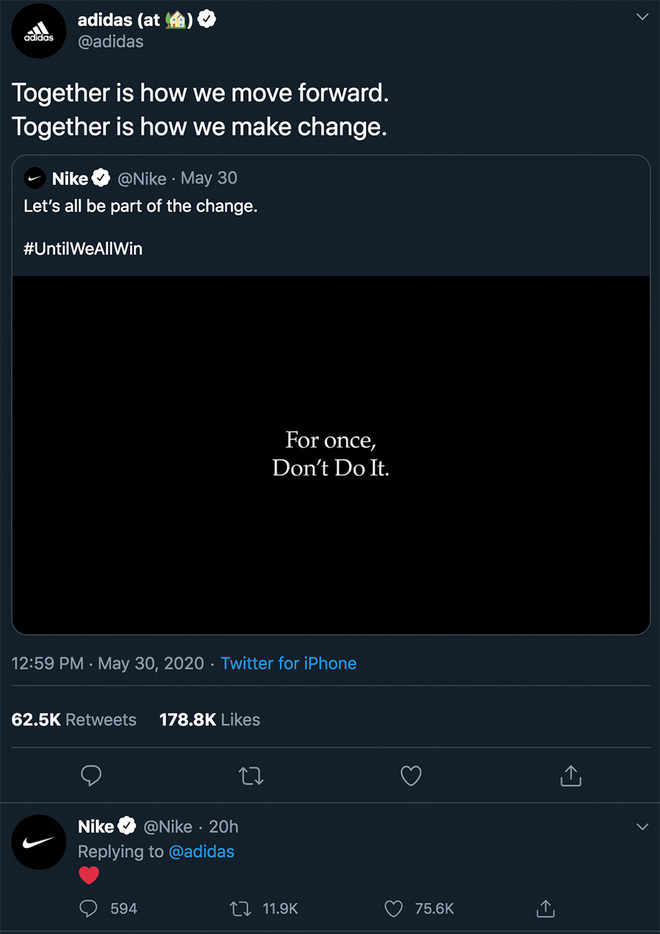
Task: Reply to the adidas tweet
Action: click(x=91, y=776)
